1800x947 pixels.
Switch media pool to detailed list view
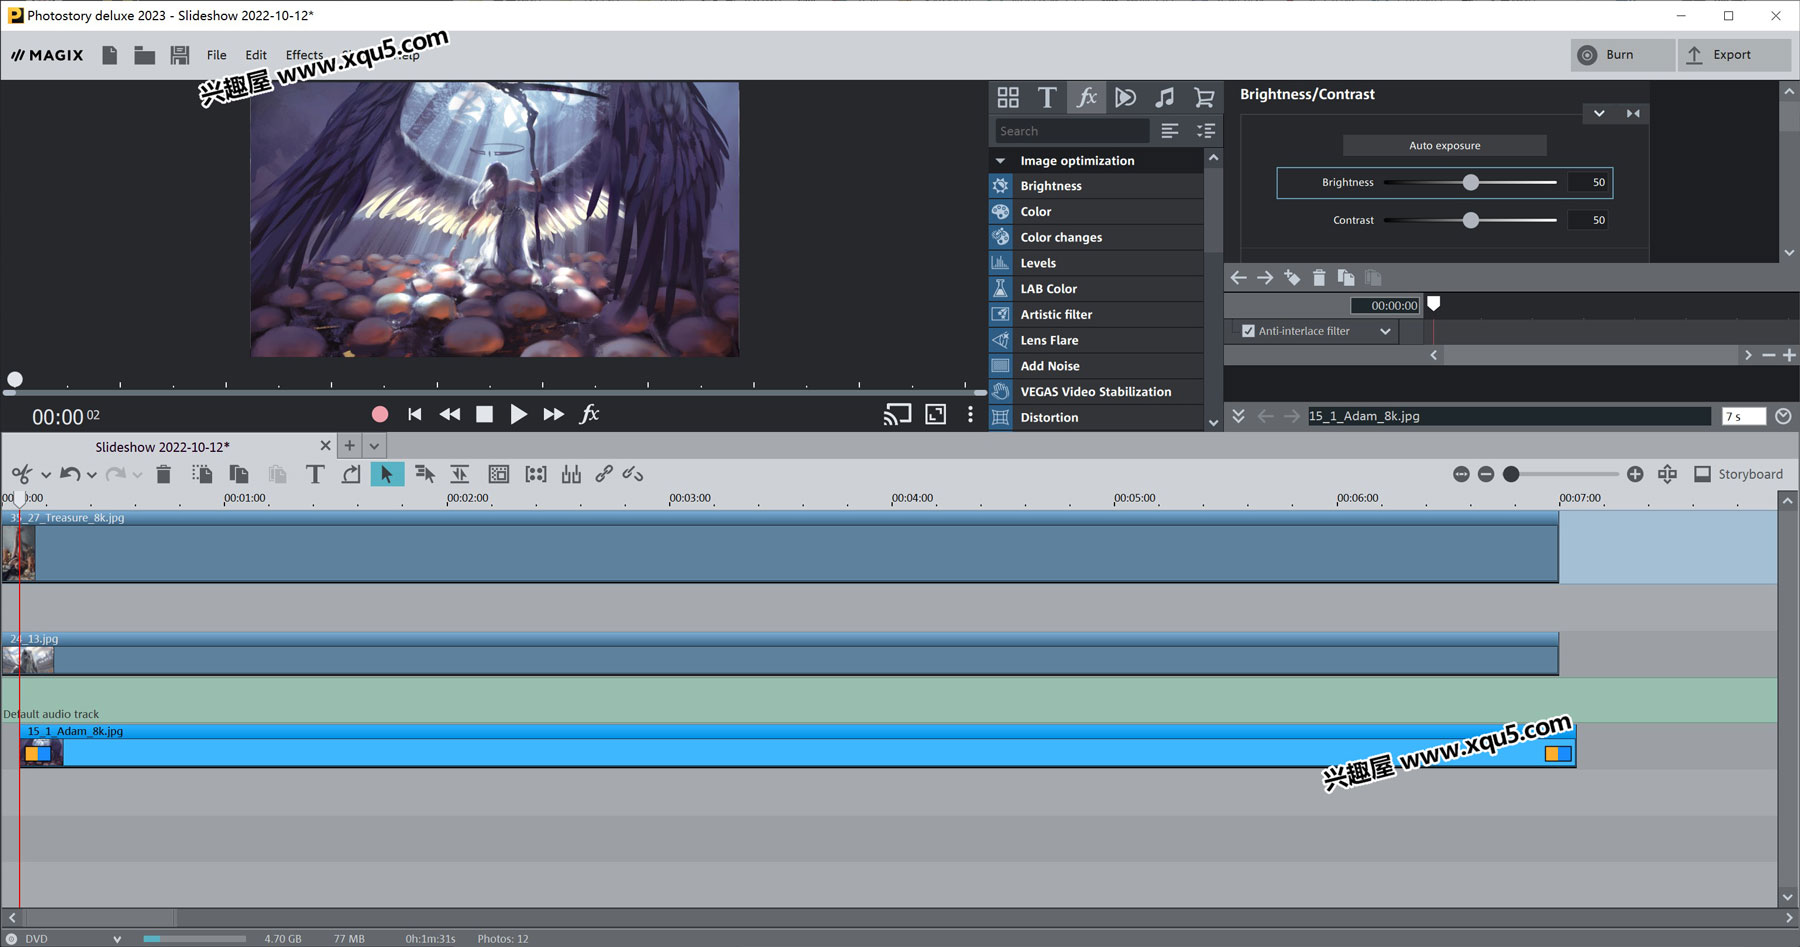click(x=1206, y=131)
